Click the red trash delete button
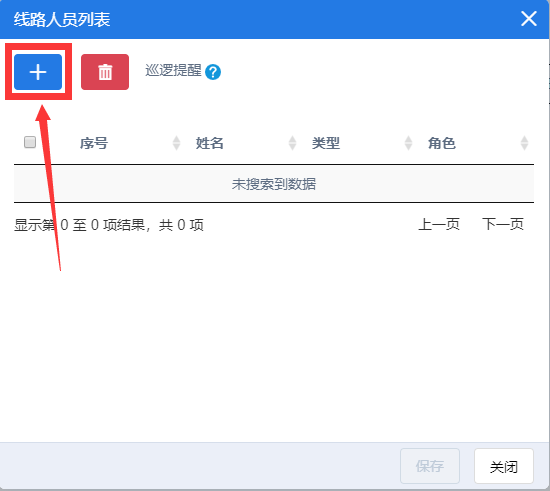The image size is (550, 491). tap(105, 72)
